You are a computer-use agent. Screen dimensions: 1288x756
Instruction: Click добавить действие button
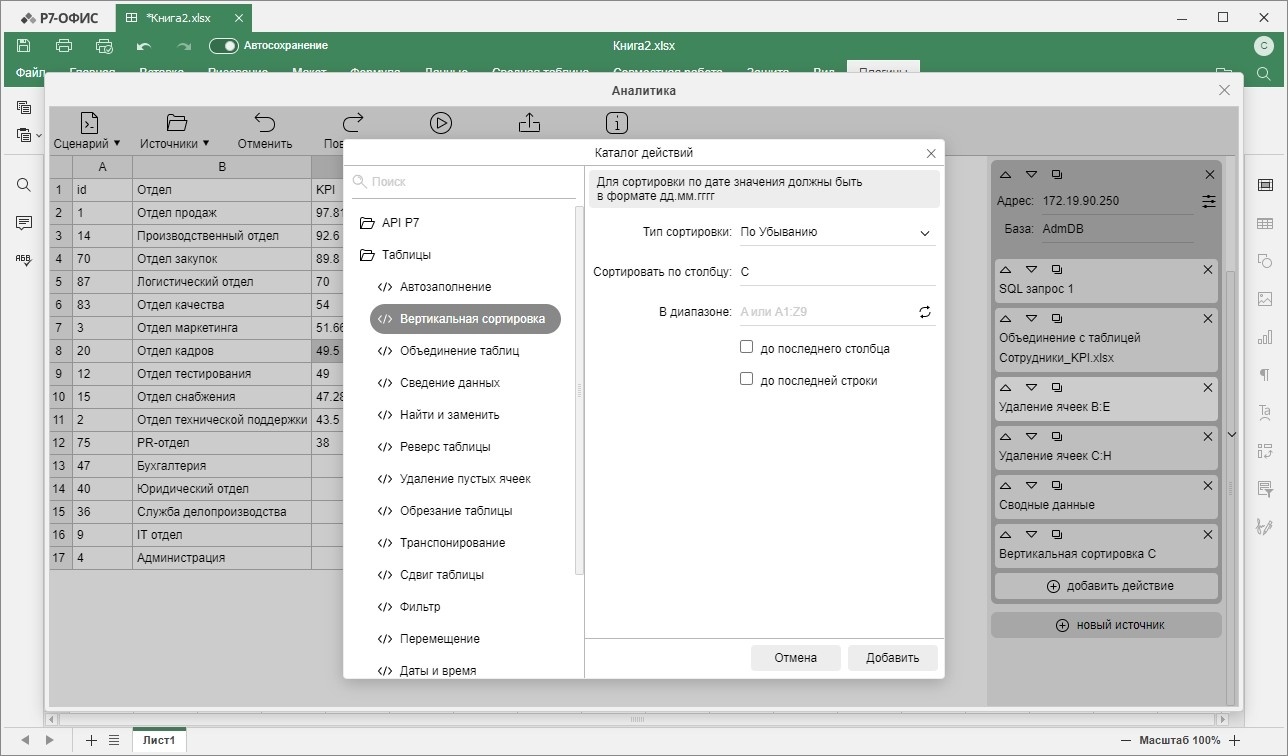1106,586
